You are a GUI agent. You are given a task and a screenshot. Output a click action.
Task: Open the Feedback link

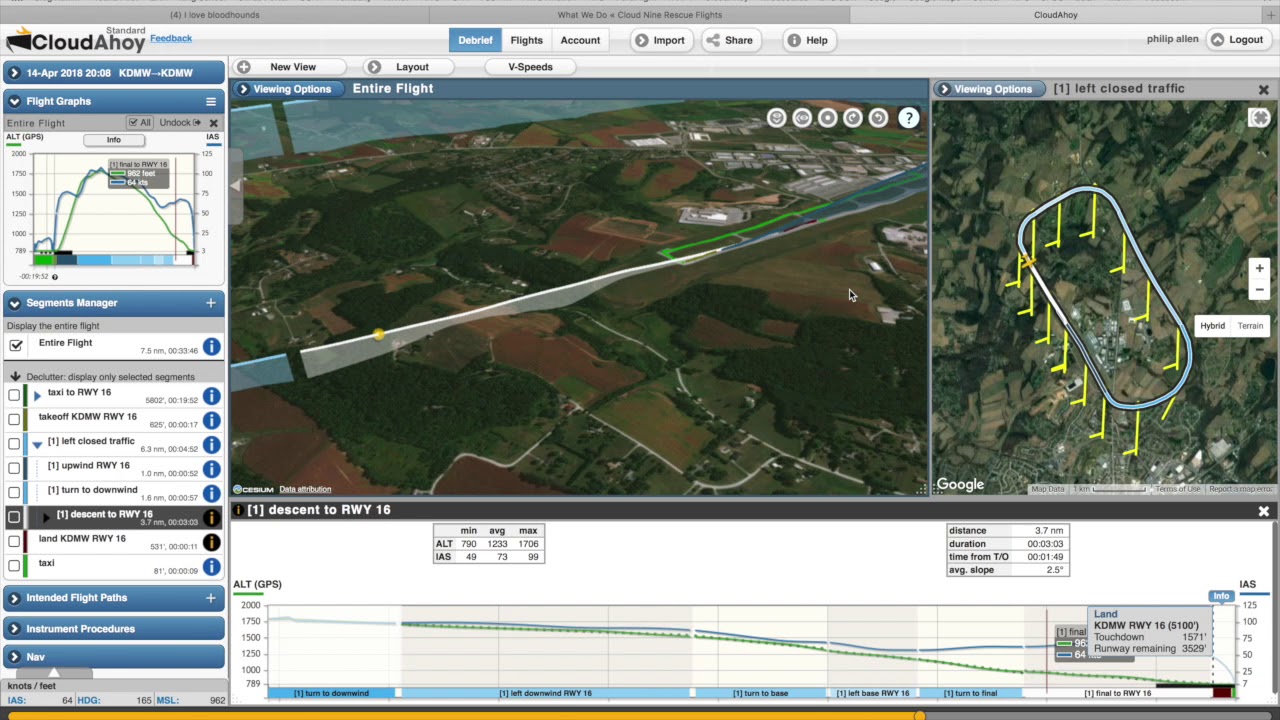(171, 38)
